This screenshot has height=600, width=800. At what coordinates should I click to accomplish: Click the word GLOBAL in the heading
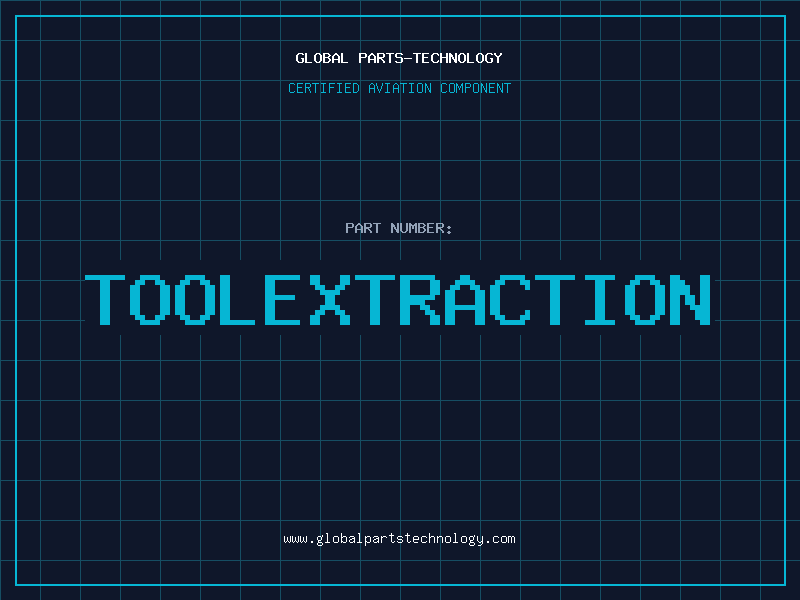(322, 58)
